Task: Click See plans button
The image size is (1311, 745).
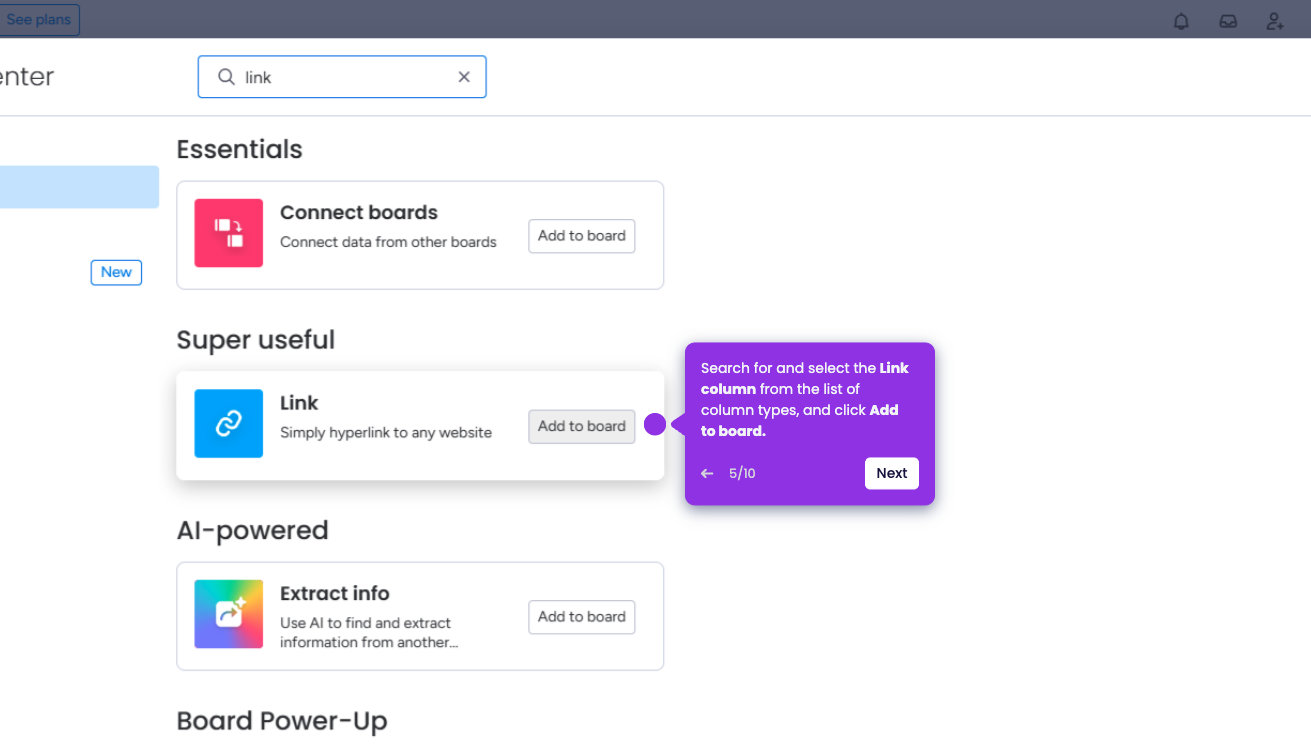Action: (x=39, y=20)
